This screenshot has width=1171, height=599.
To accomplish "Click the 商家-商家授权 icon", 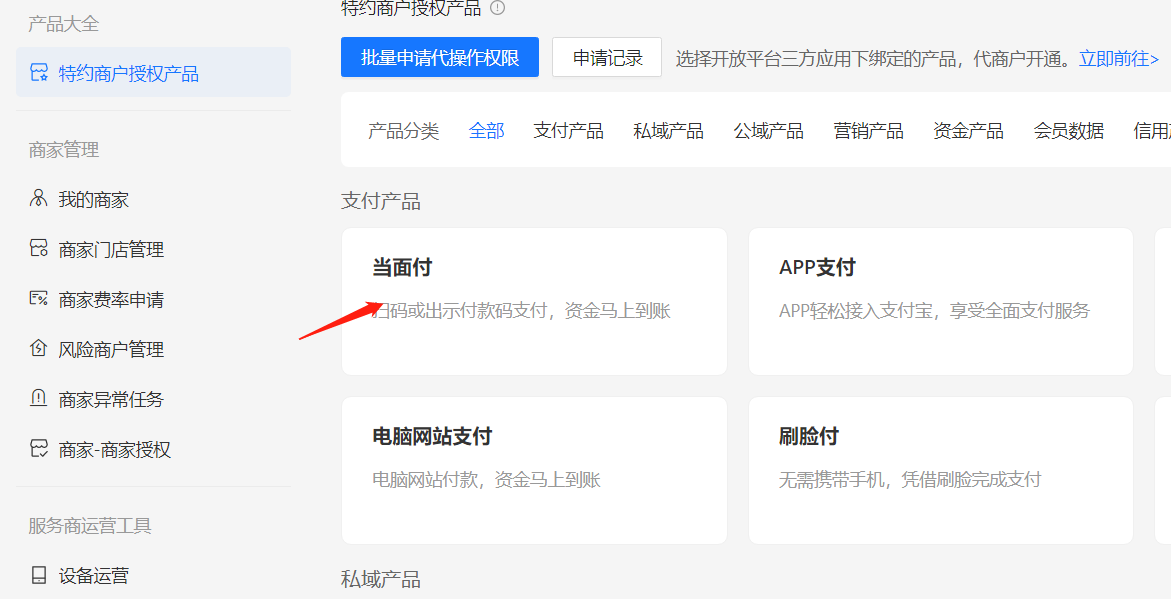I will tap(39, 448).
